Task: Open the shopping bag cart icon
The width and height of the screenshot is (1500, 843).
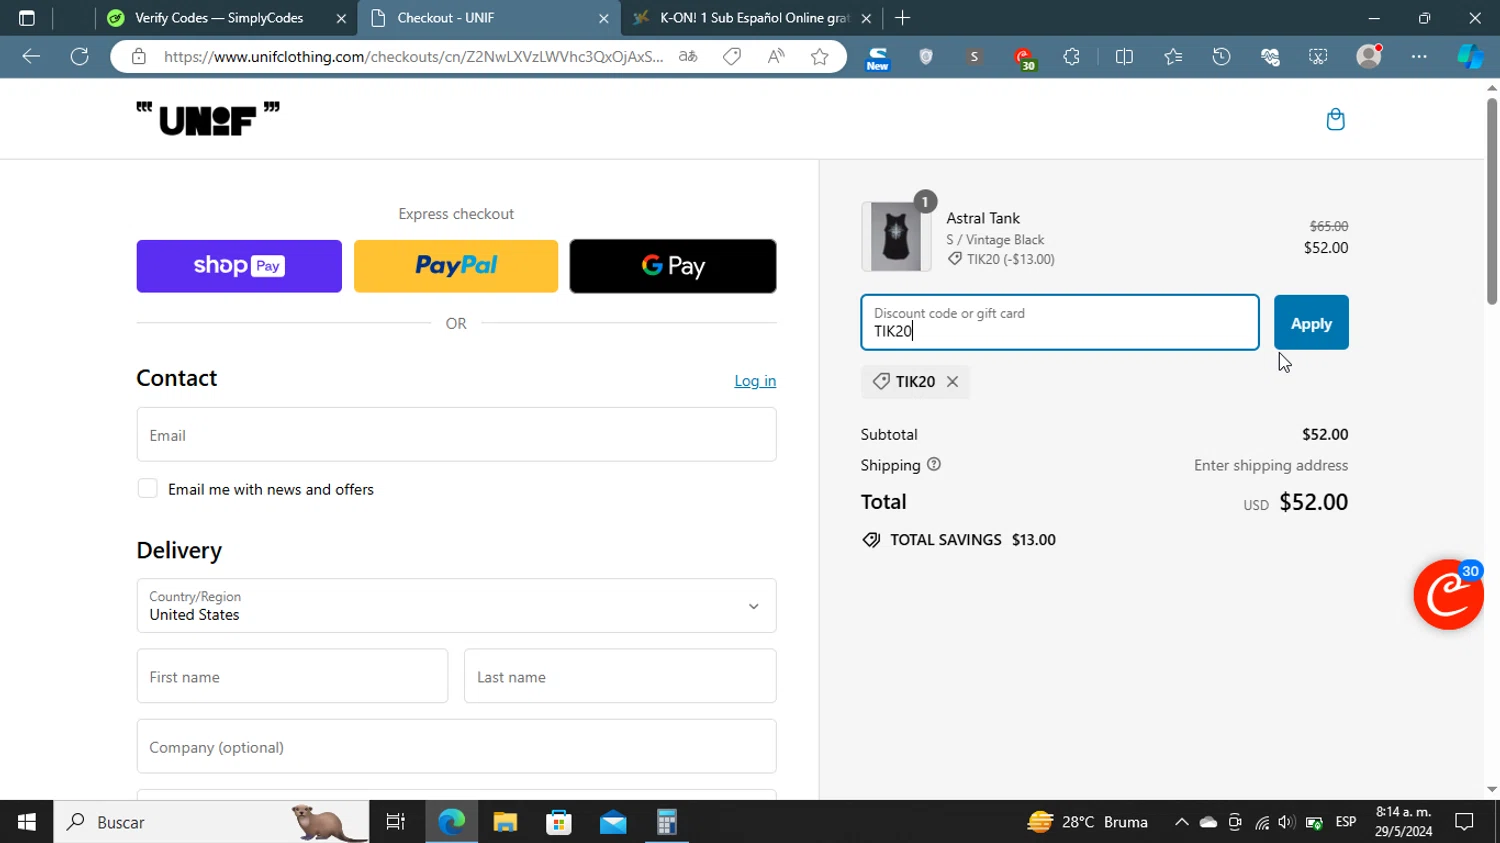Action: (1335, 120)
